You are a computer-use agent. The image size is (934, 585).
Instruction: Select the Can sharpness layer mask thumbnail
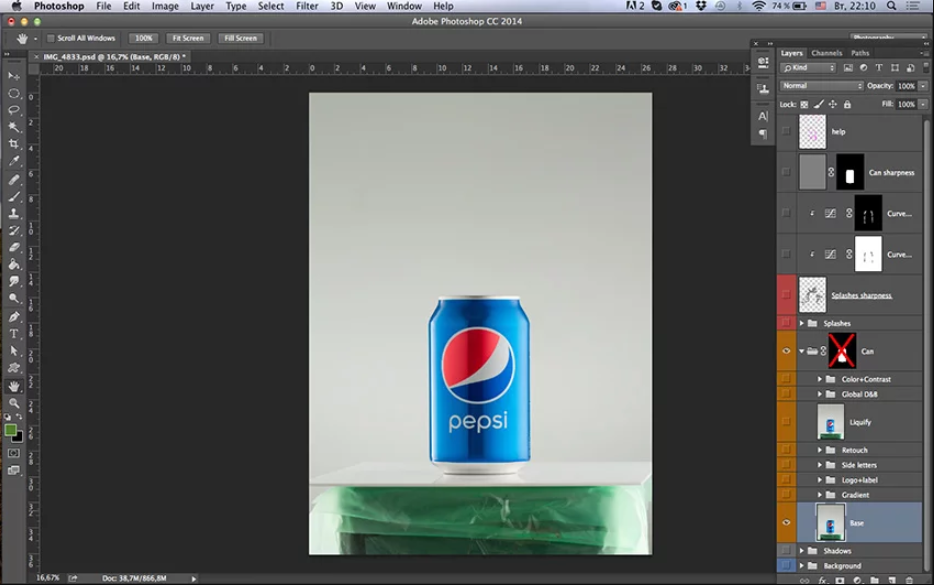point(850,172)
